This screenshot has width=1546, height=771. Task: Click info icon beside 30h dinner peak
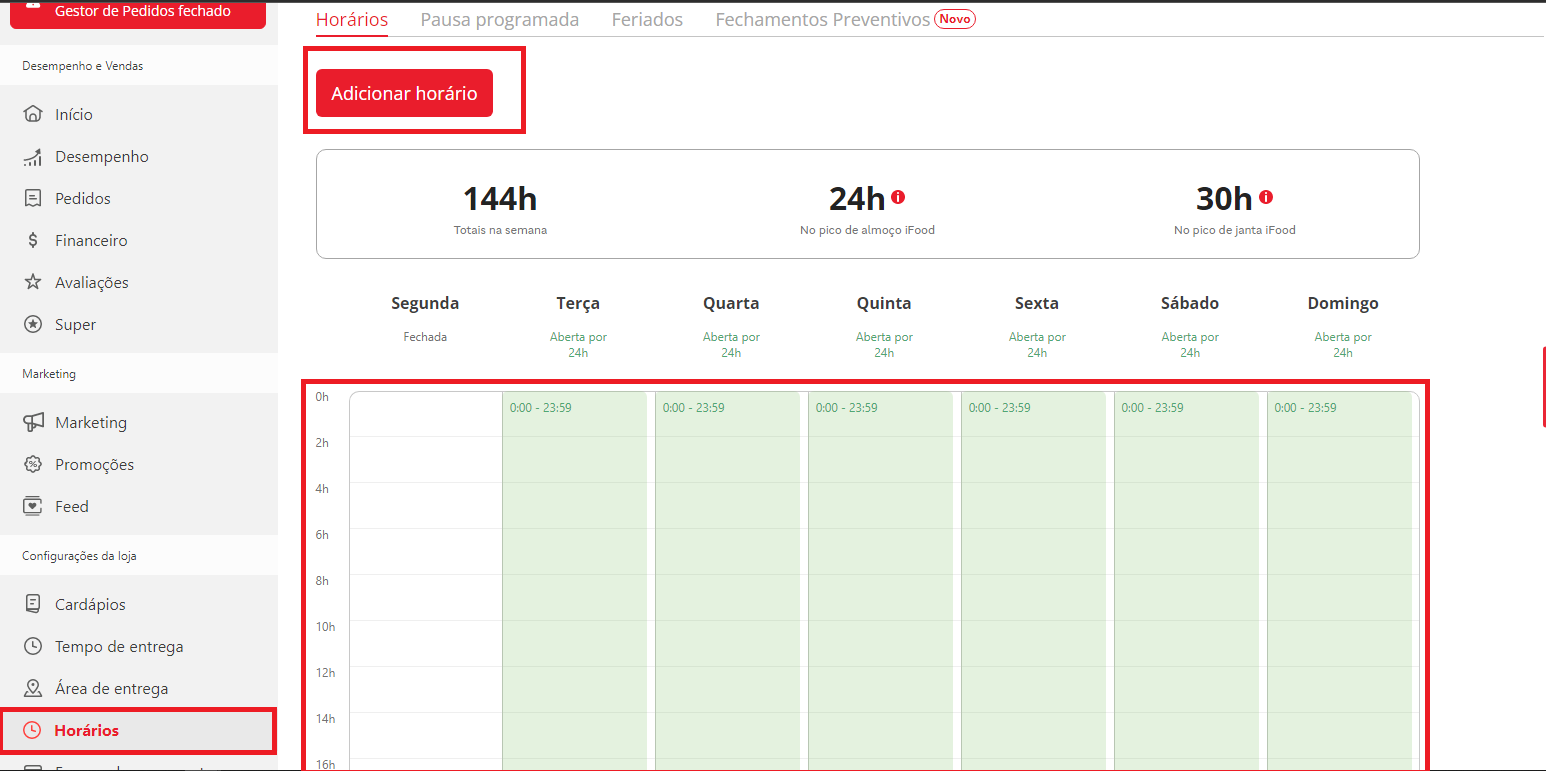tap(1266, 197)
